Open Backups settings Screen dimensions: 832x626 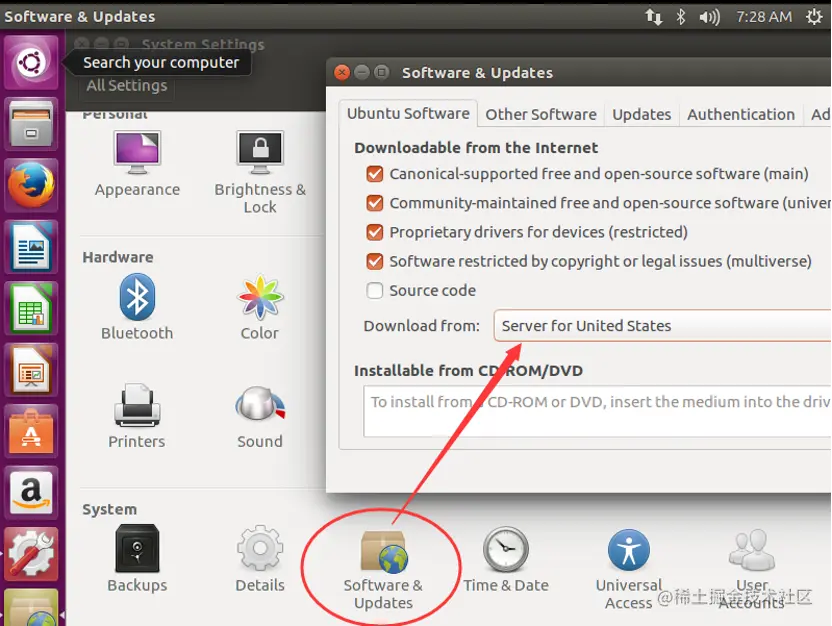click(137, 559)
